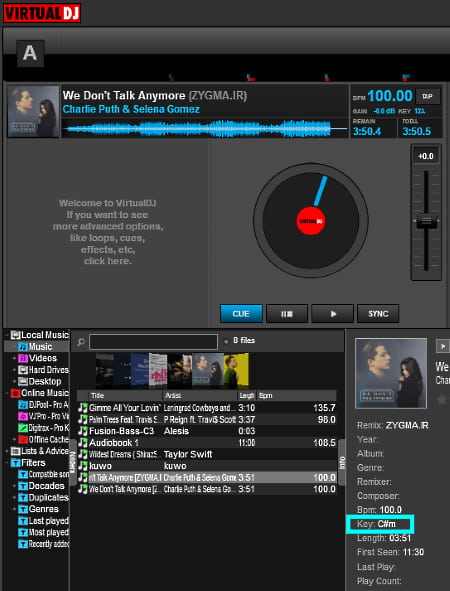Open Digitrax online source

(44, 428)
